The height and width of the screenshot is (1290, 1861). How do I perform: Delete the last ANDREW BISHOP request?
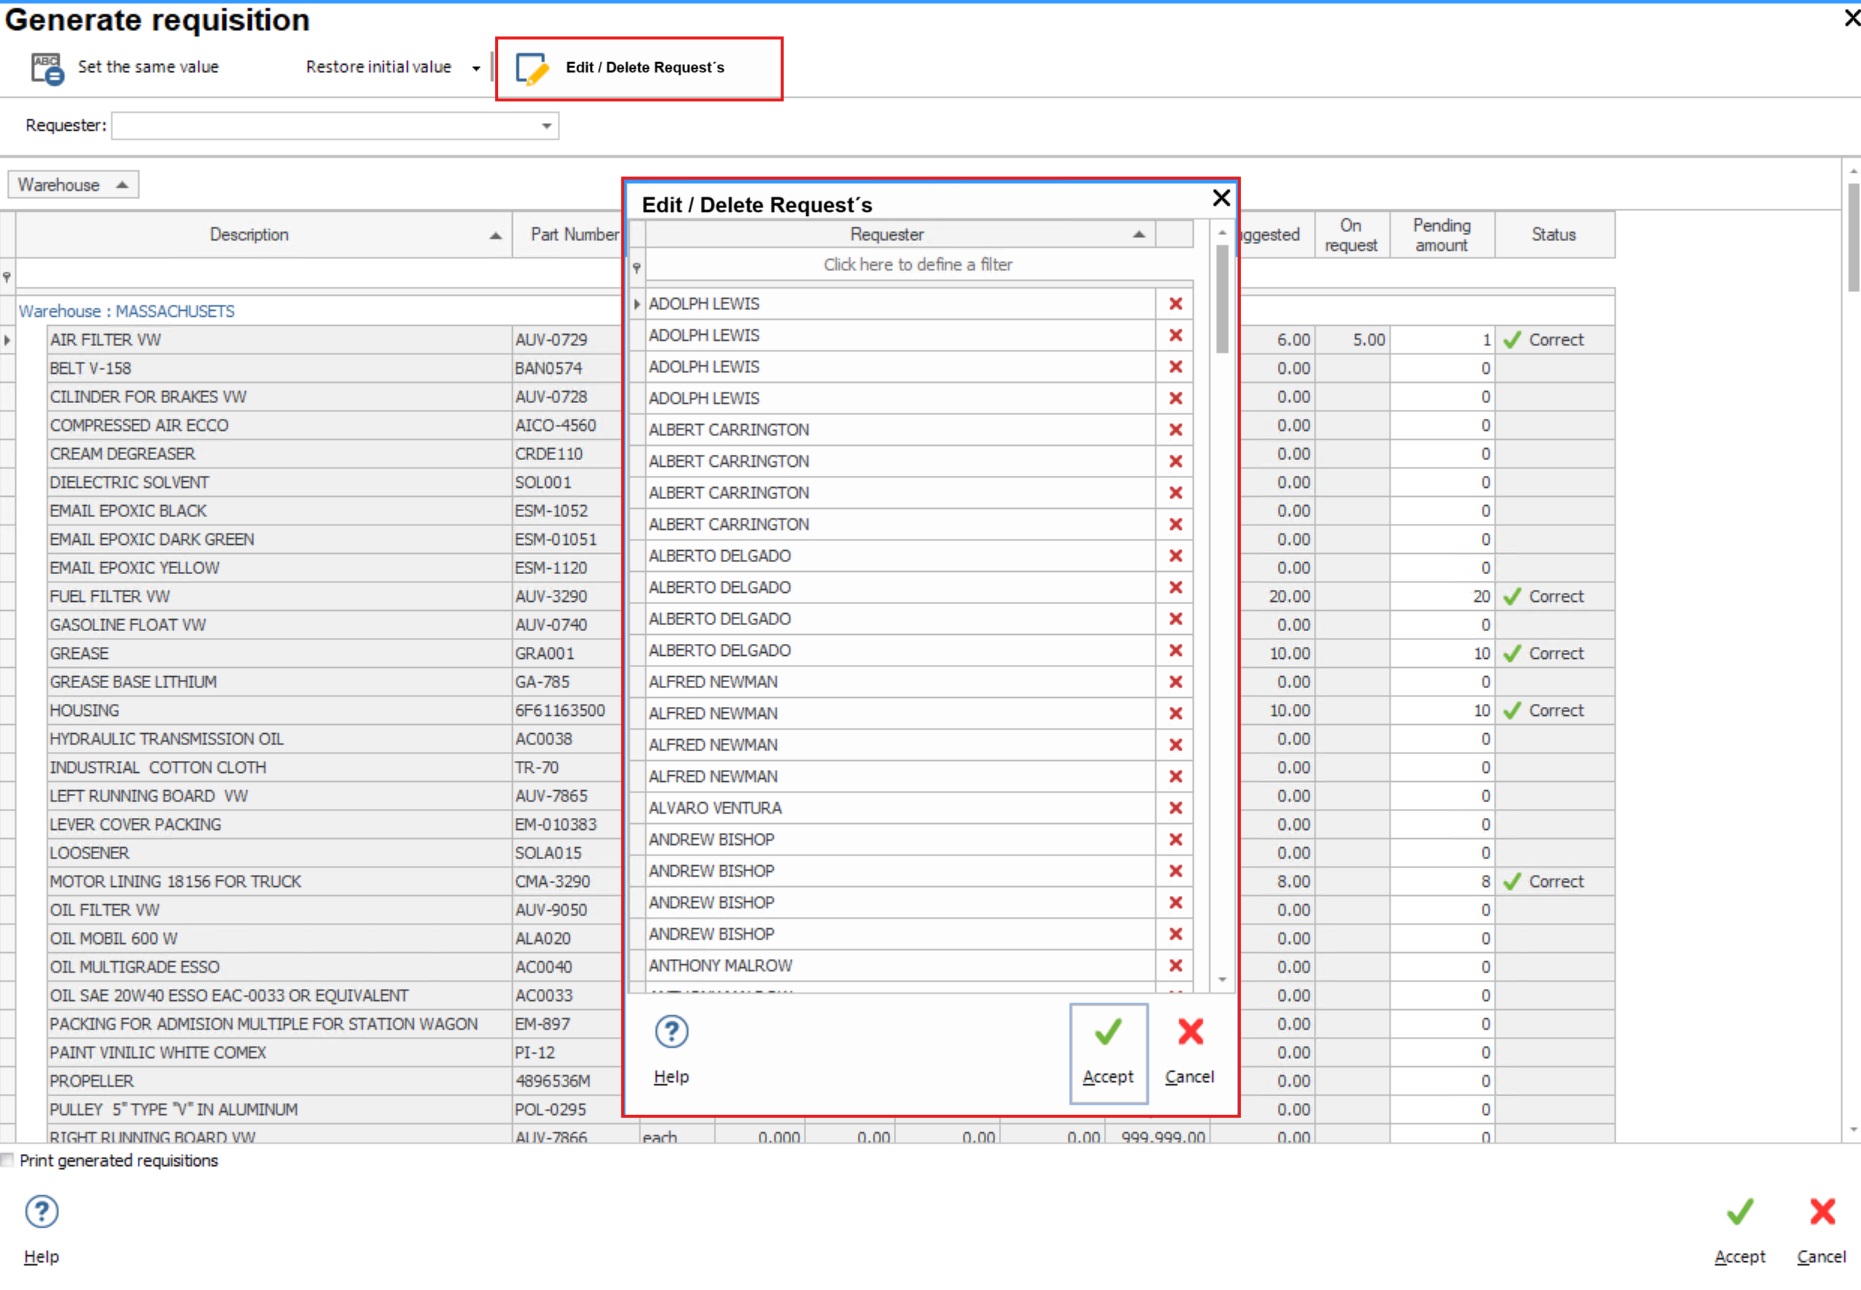(1176, 934)
